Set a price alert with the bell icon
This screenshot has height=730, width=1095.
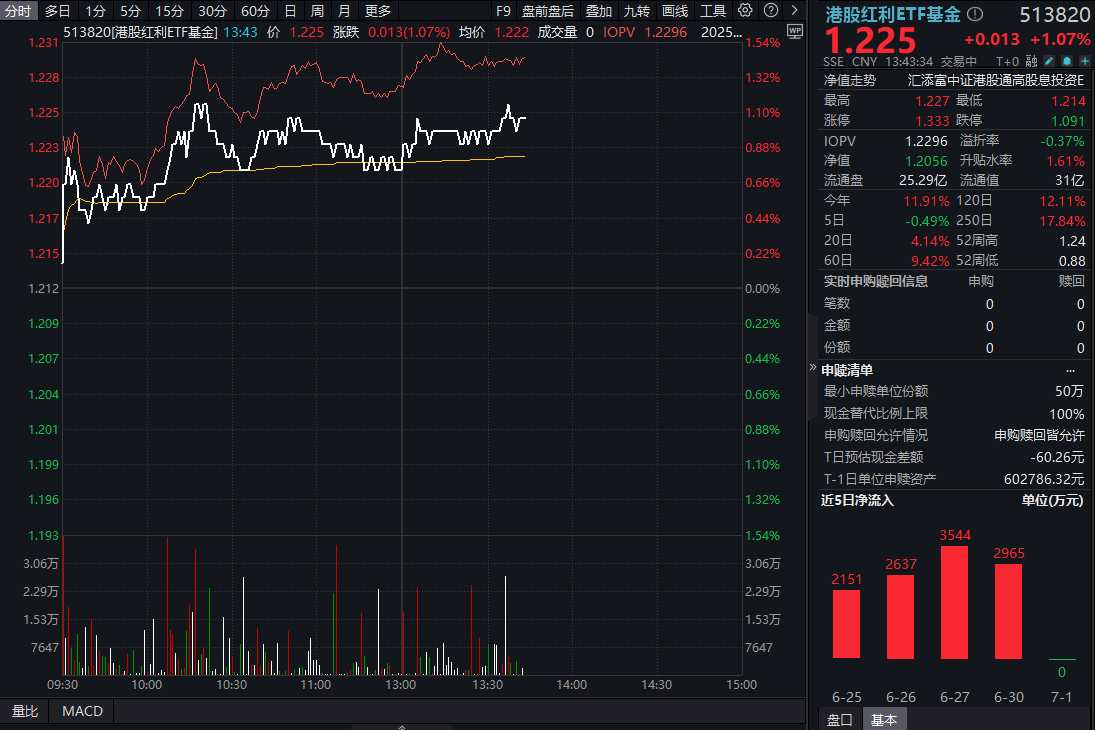click(x=1066, y=61)
